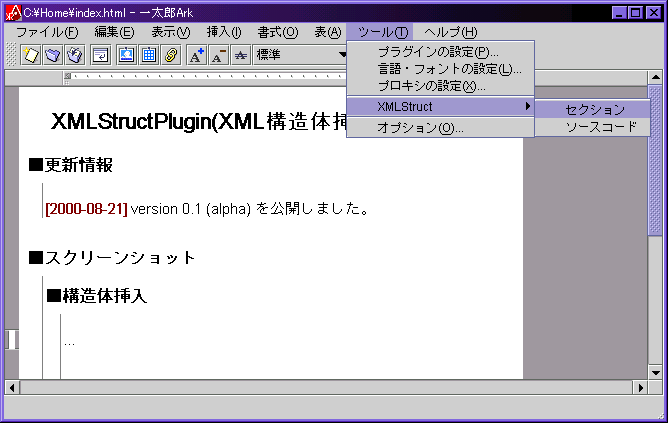Expand the XMLStruct submenu arrow

tap(528, 106)
